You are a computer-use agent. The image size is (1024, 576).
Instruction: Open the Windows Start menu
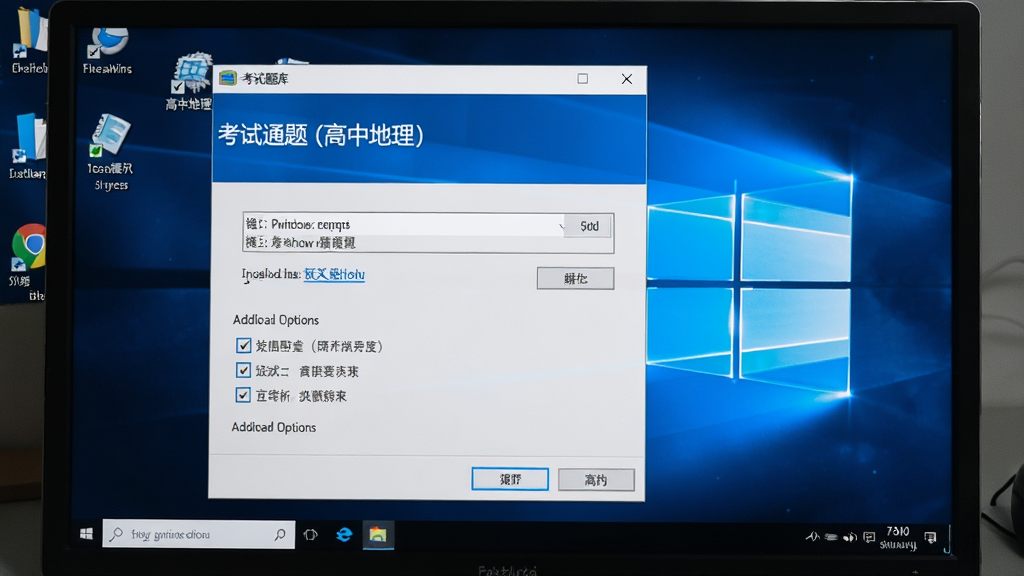(x=86, y=534)
